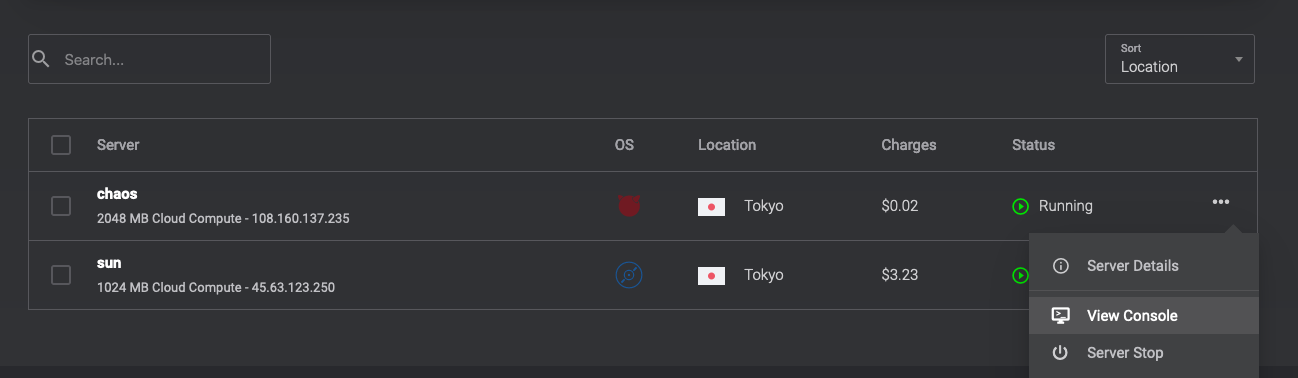Check the chaos server checkbox

click(x=61, y=206)
